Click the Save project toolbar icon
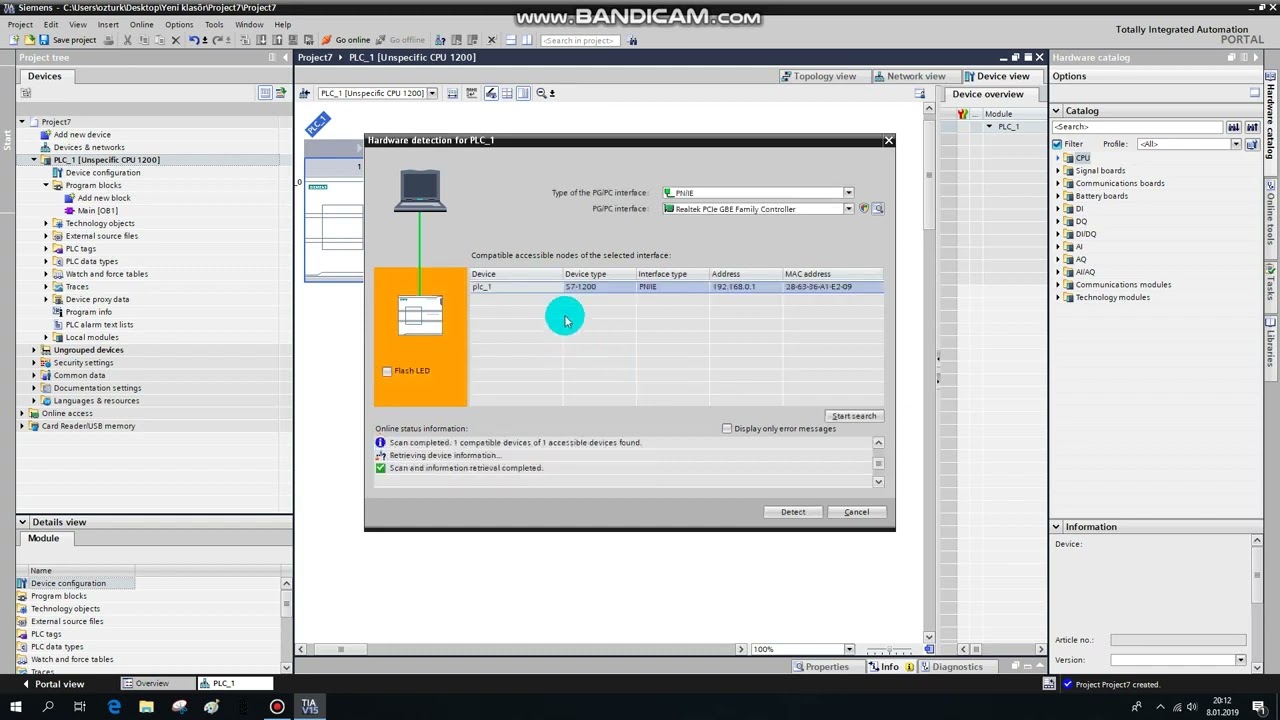 44,40
